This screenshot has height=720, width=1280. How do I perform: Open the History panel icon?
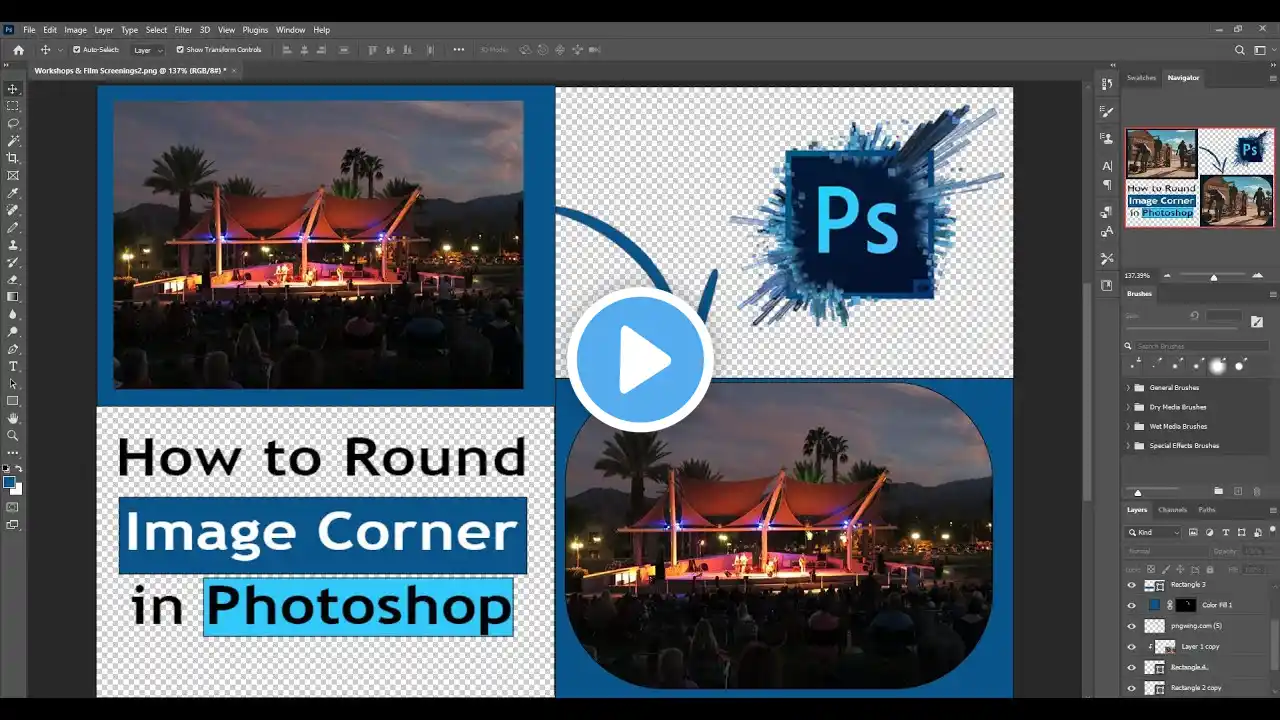coord(1107,85)
